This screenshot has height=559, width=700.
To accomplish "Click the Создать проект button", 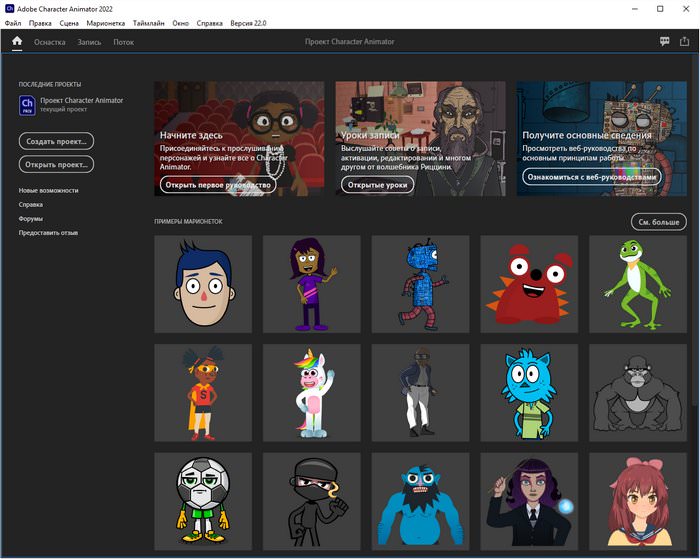I will pos(56,141).
